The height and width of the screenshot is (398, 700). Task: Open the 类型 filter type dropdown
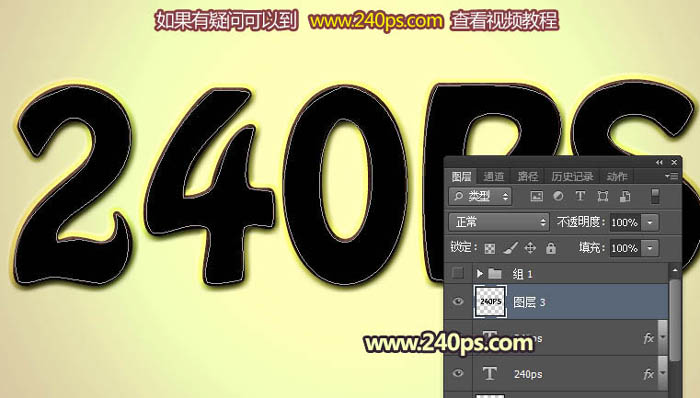[x=480, y=196]
